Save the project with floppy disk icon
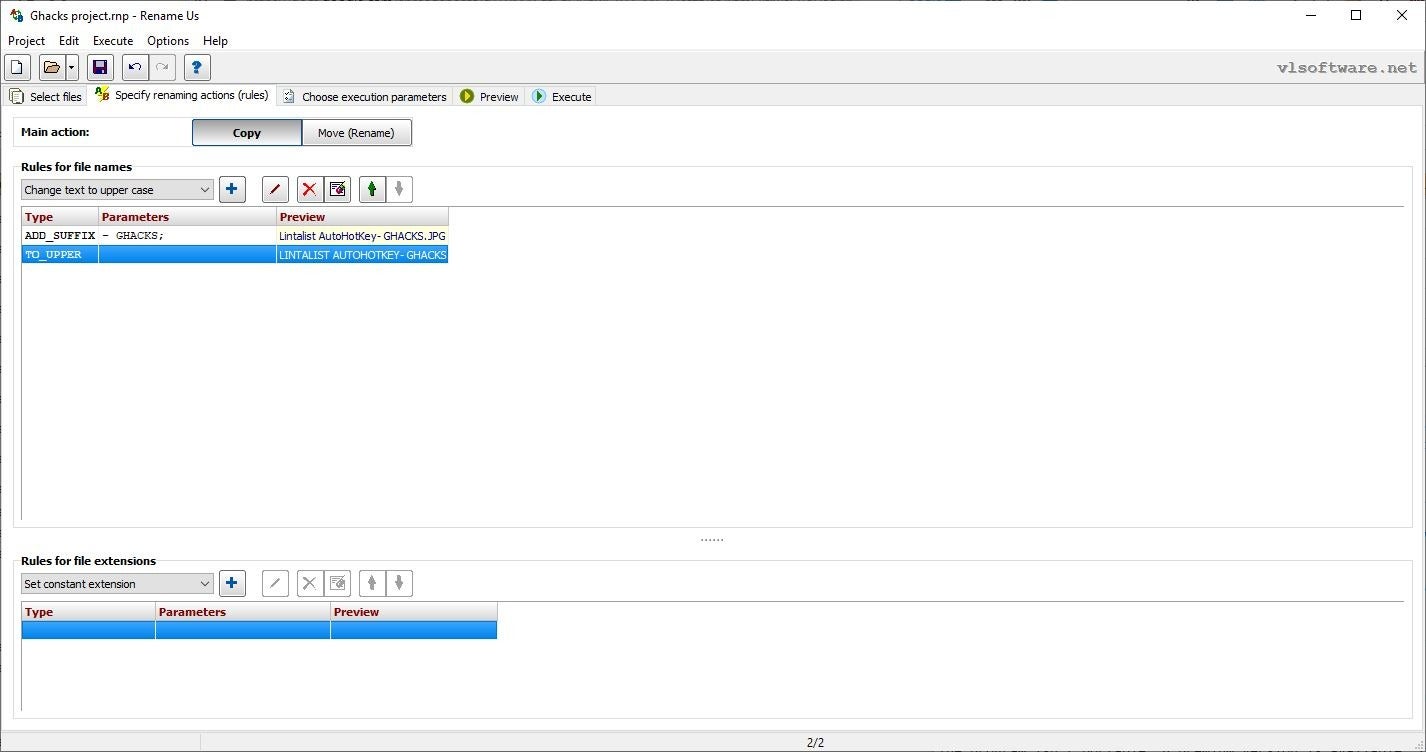 click(100, 68)
